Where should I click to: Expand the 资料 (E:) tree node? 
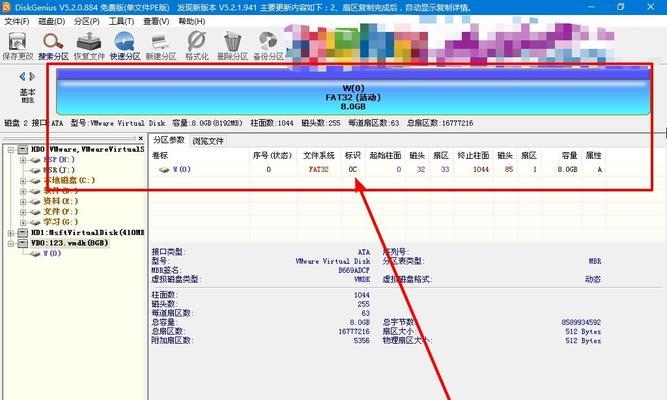(x=23, y=201)
